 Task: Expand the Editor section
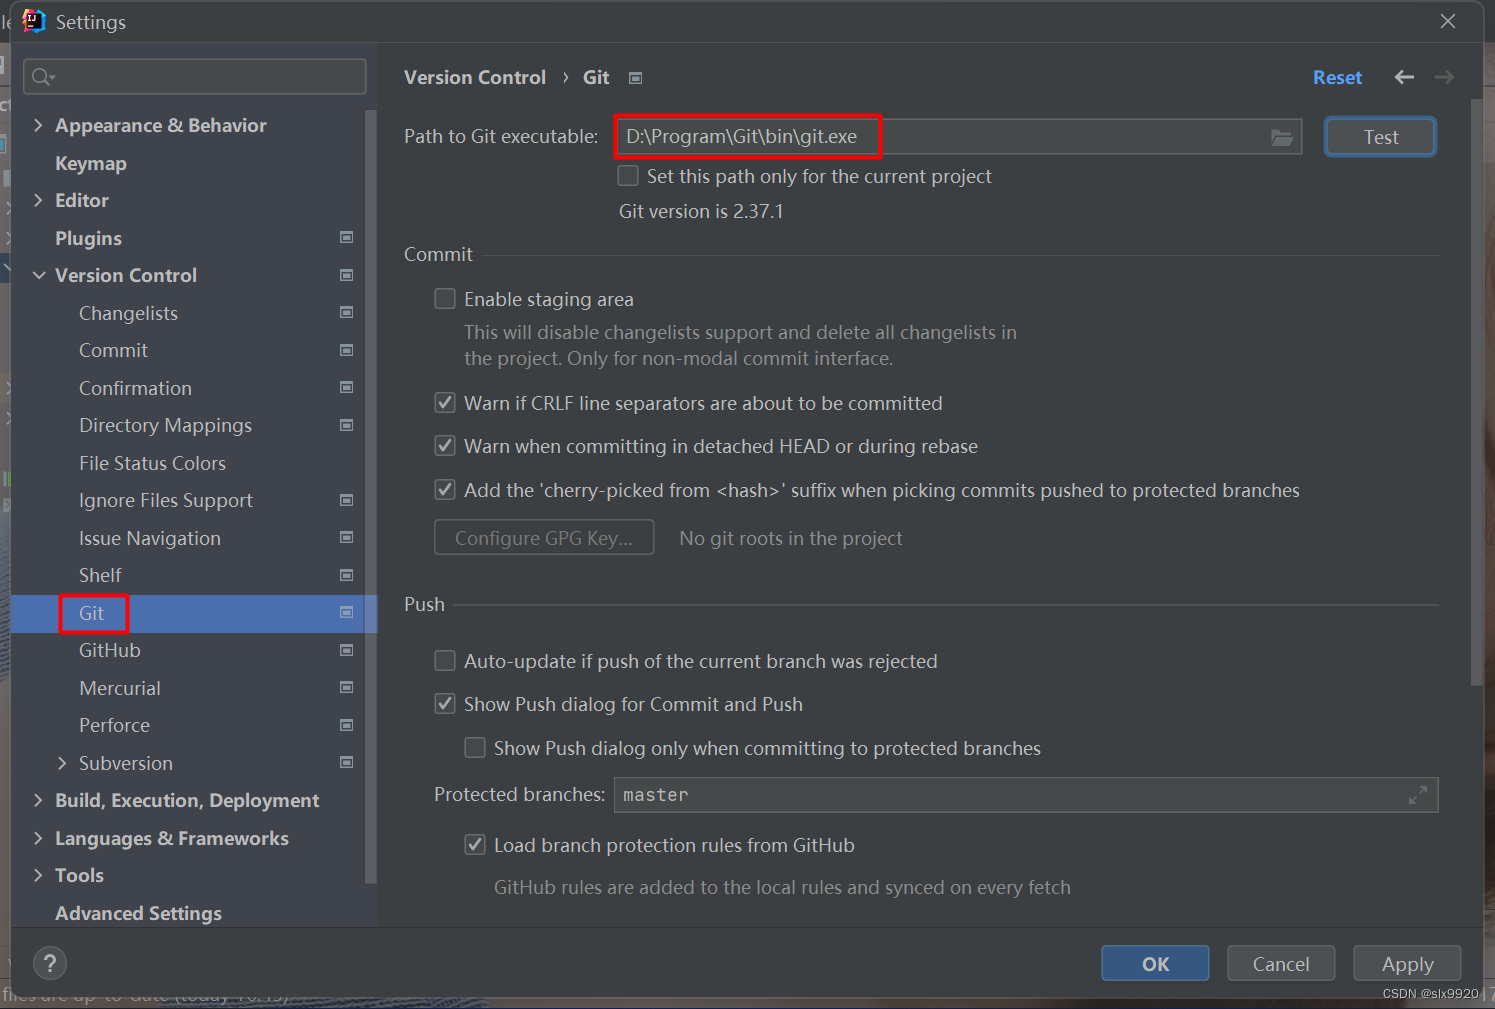click(38, 200)
